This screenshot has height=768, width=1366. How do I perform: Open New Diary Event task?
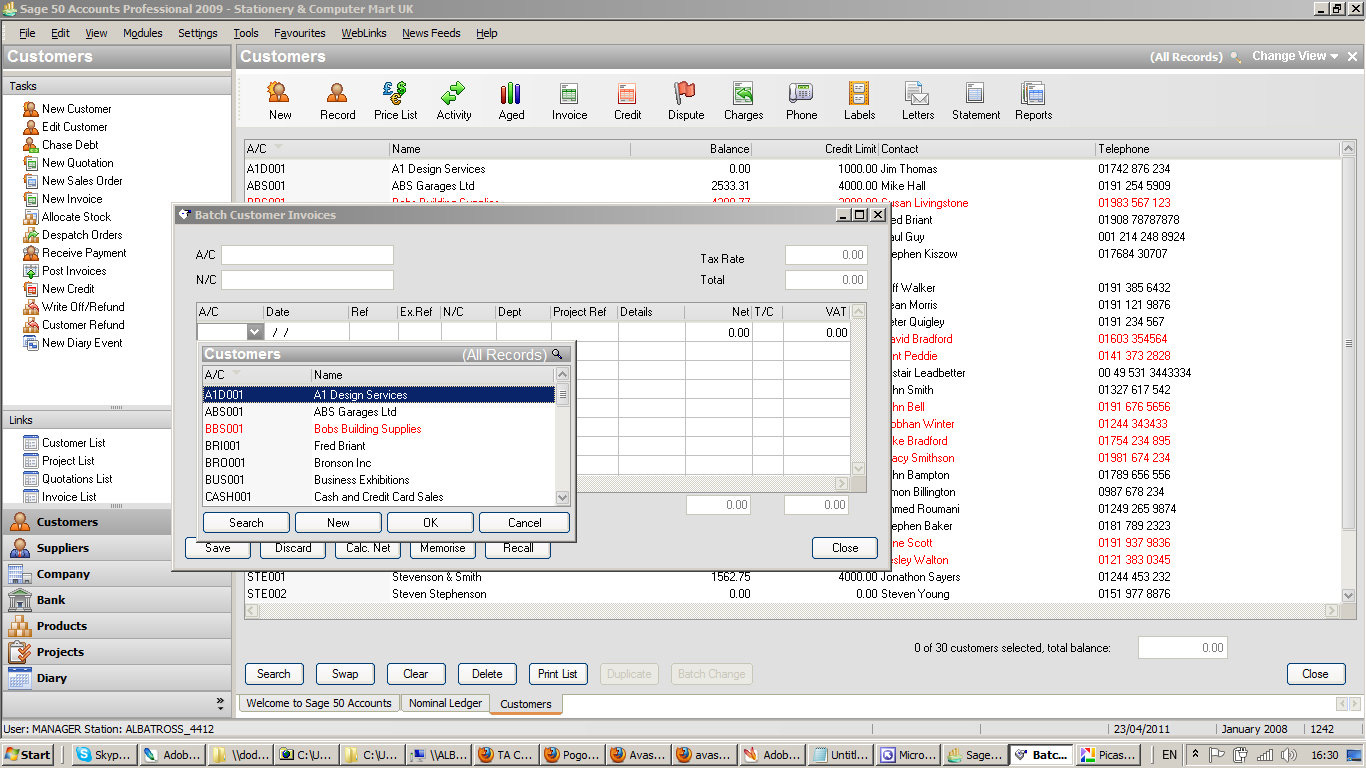tap(82, 343)
